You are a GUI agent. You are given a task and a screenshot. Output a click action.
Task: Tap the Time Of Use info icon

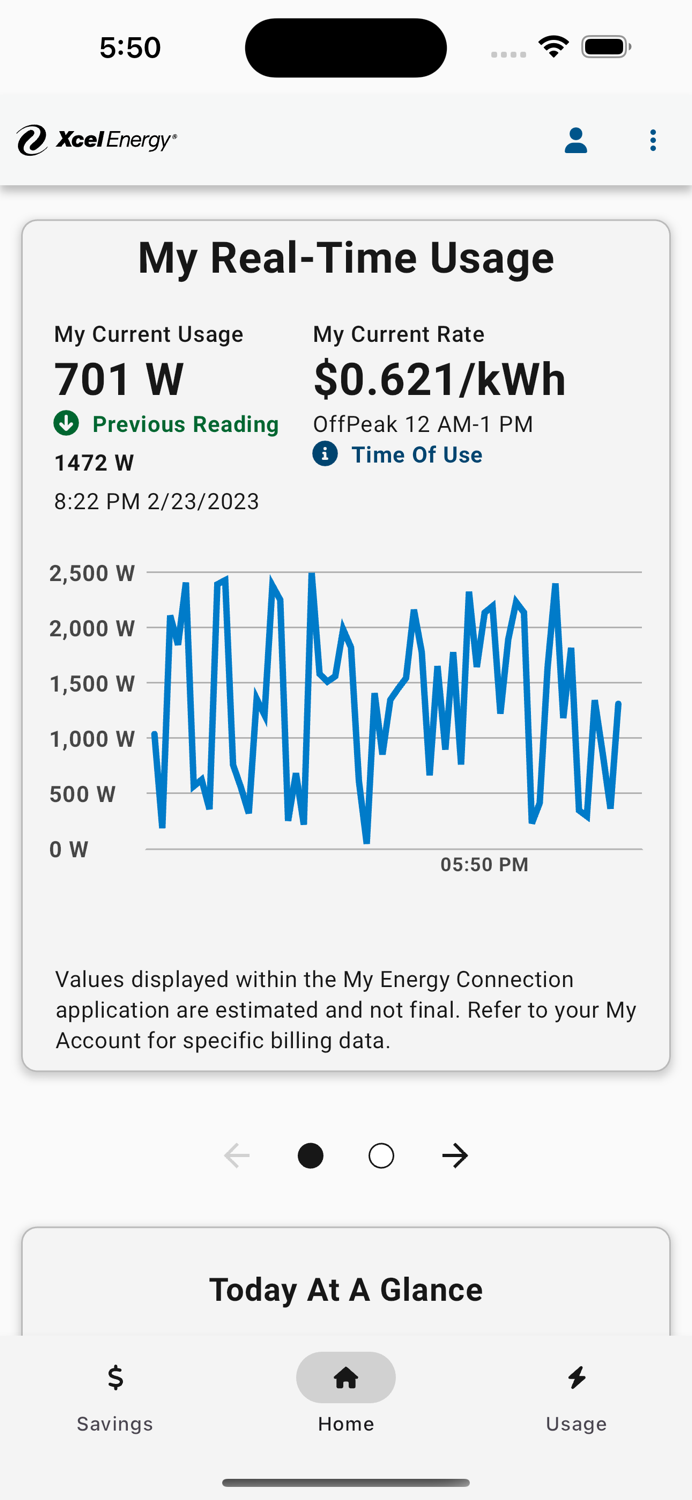(324, 454)
